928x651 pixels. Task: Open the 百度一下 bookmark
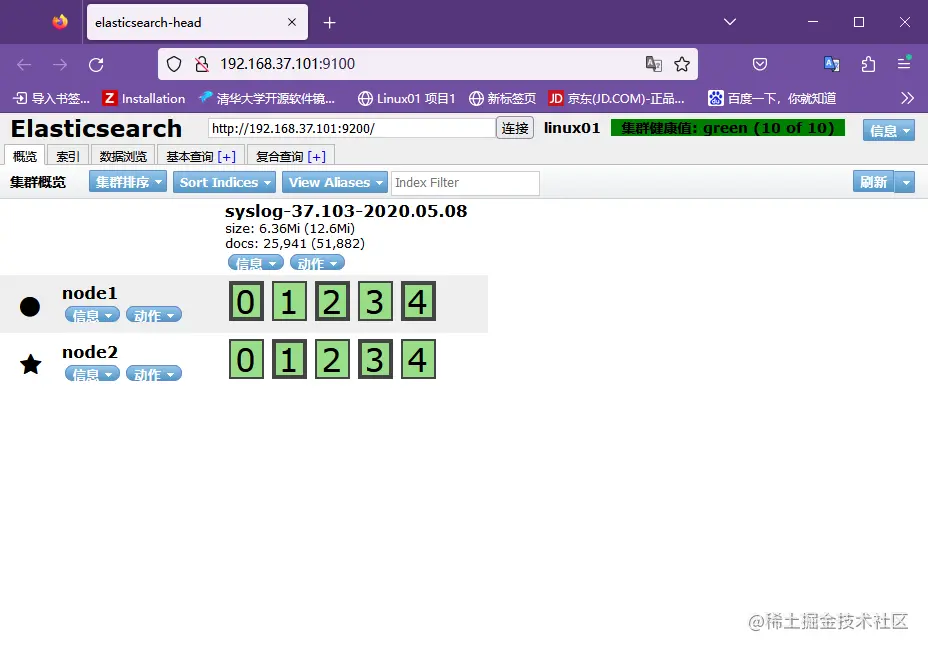point(772,98)
